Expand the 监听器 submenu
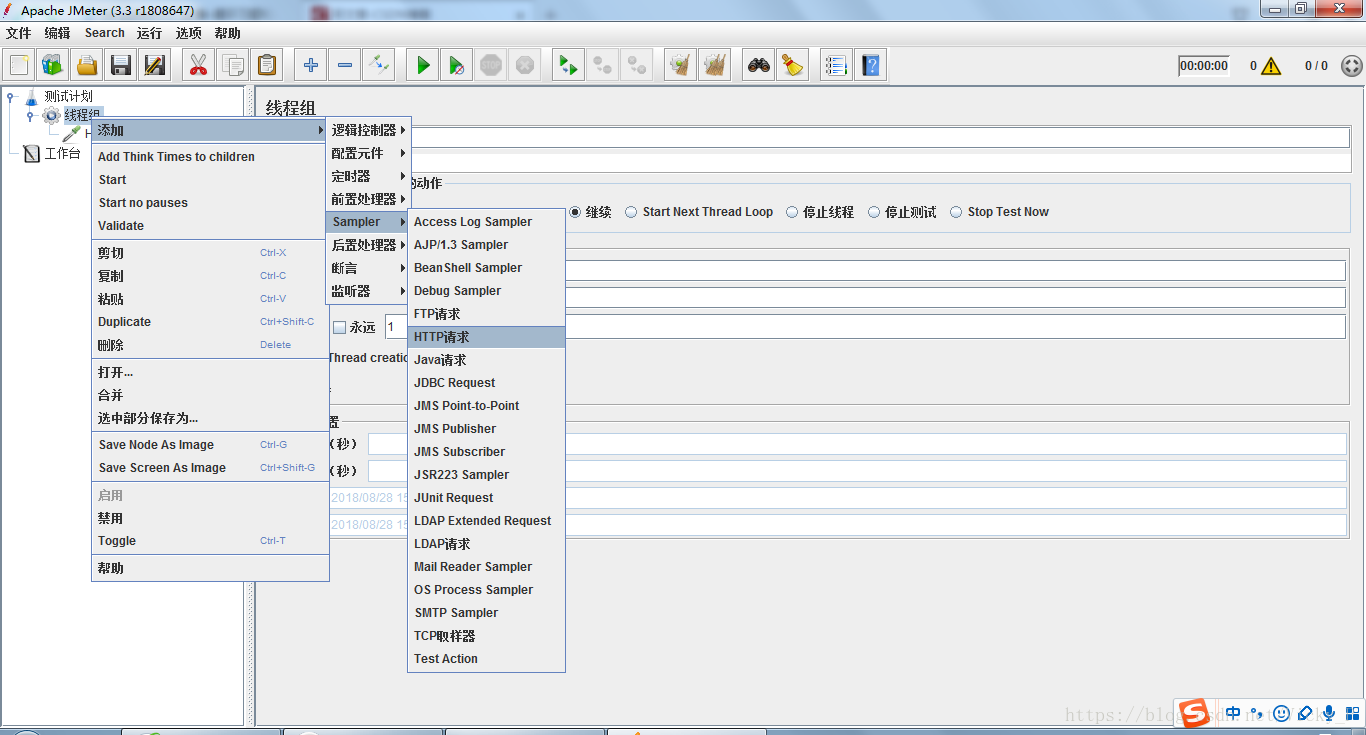 pyautogui.click(x=369, y=291)
